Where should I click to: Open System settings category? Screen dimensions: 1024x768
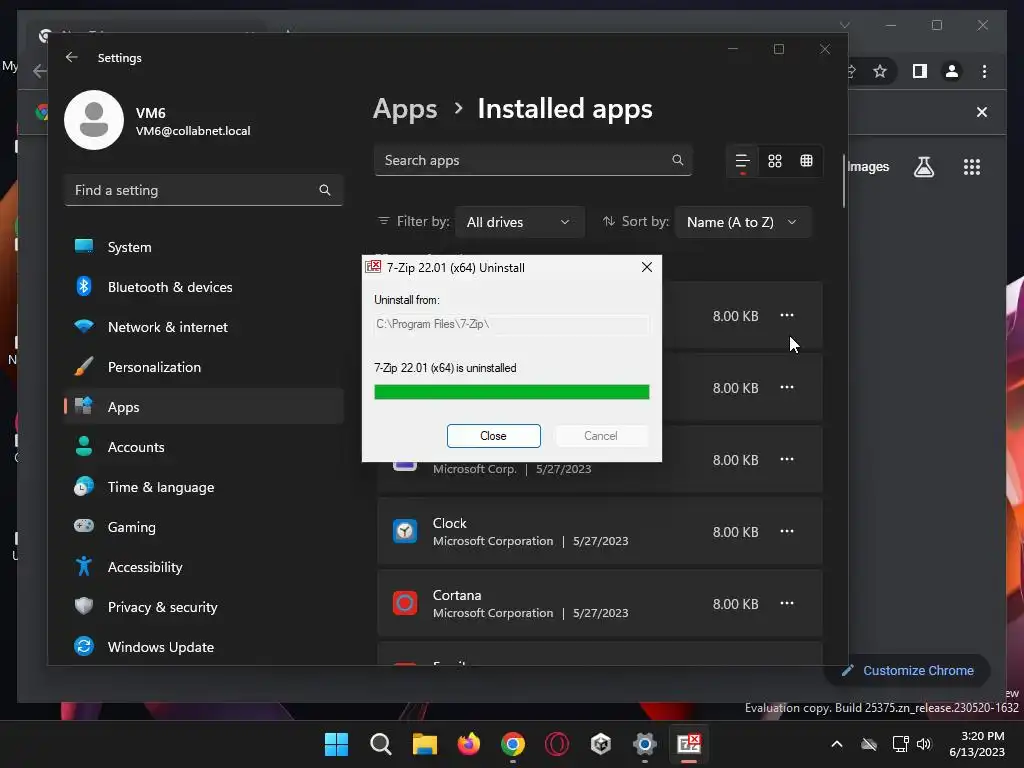tap(204, 247)
